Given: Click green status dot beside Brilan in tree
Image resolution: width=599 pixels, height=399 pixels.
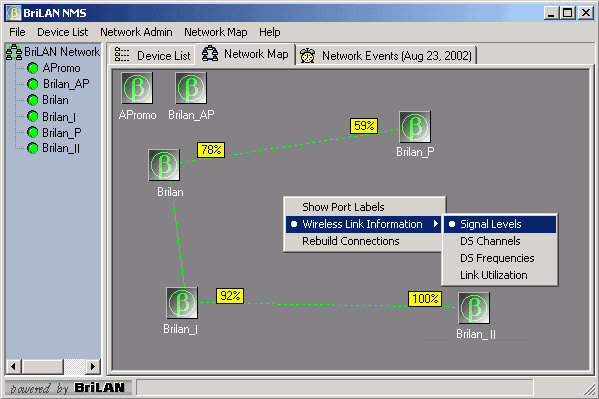Looking at the screenshot, I should pyautogui.click(x=32, y=100).
